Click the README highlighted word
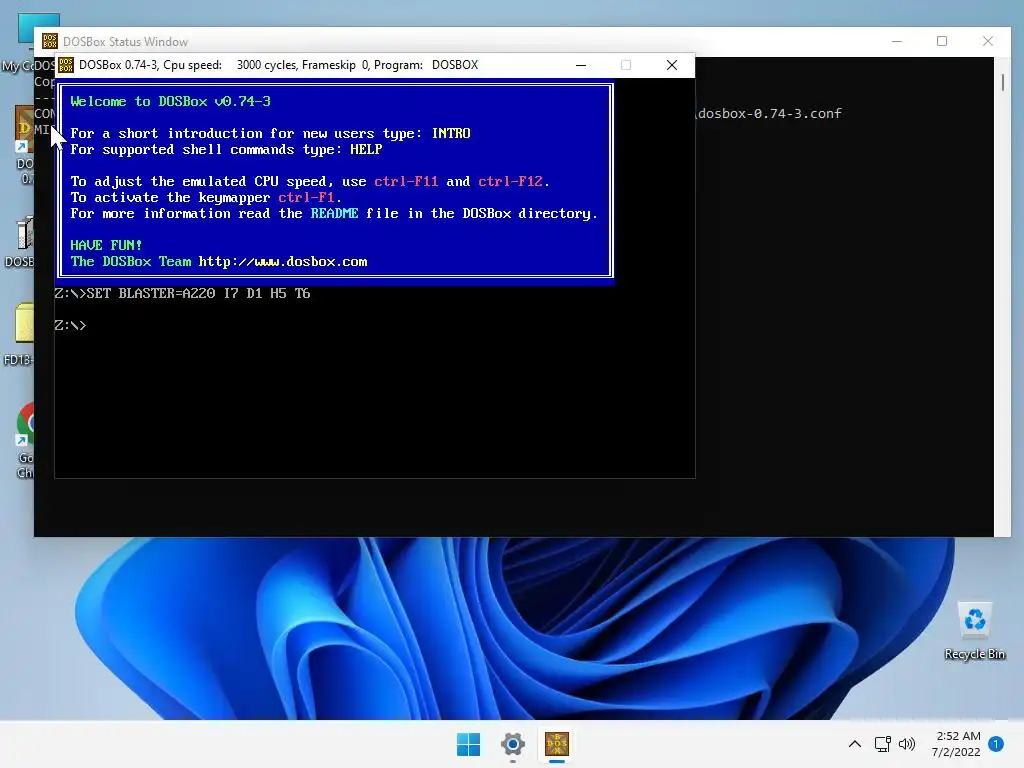 click(334, 214)
